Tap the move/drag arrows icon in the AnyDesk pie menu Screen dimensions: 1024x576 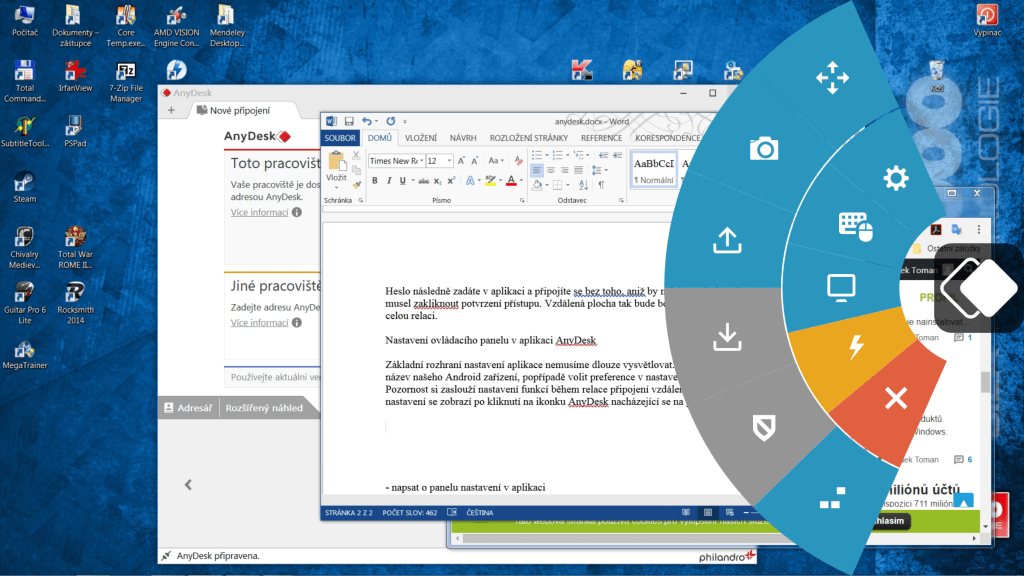pos(832,78)
